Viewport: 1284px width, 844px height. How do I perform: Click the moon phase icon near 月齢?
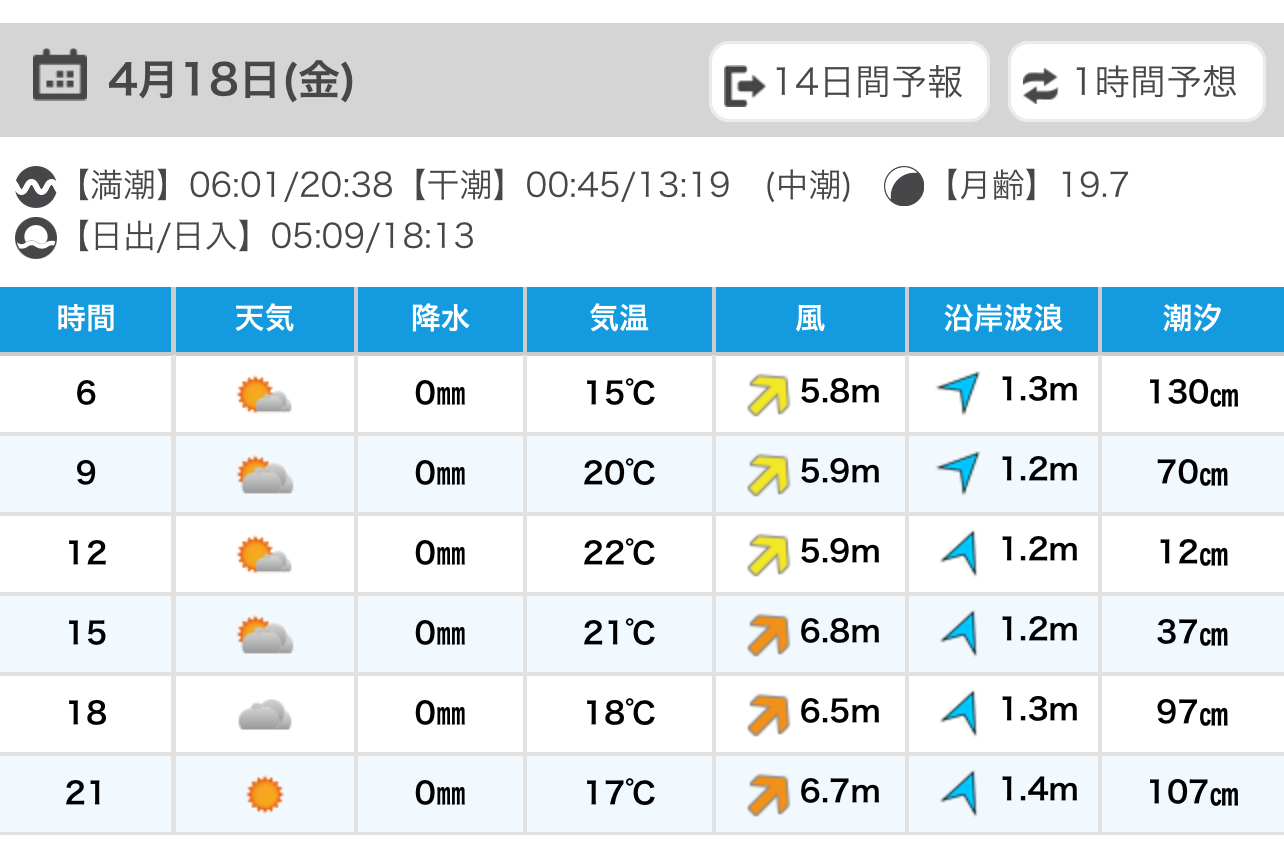tap(904, 186)
